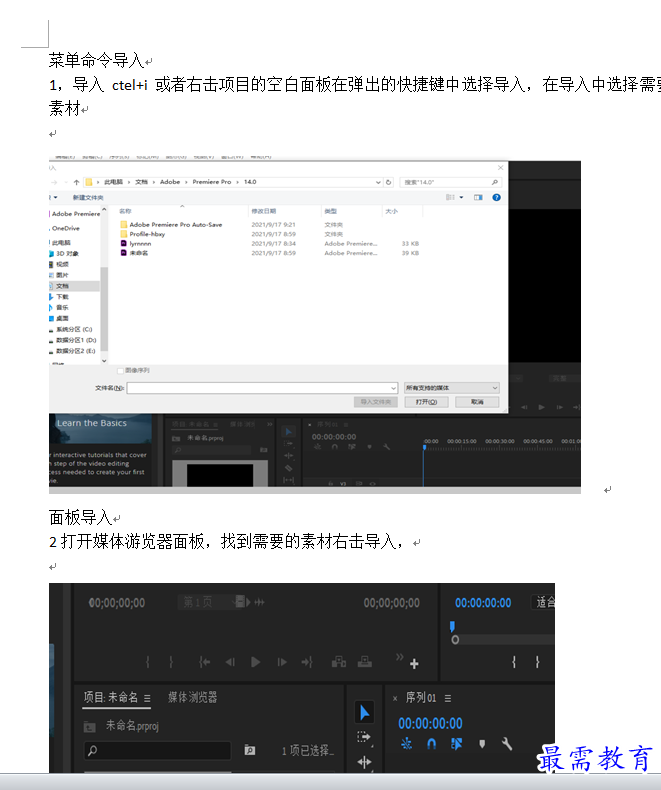Click the 打开(O) button

tap(426, 402)
